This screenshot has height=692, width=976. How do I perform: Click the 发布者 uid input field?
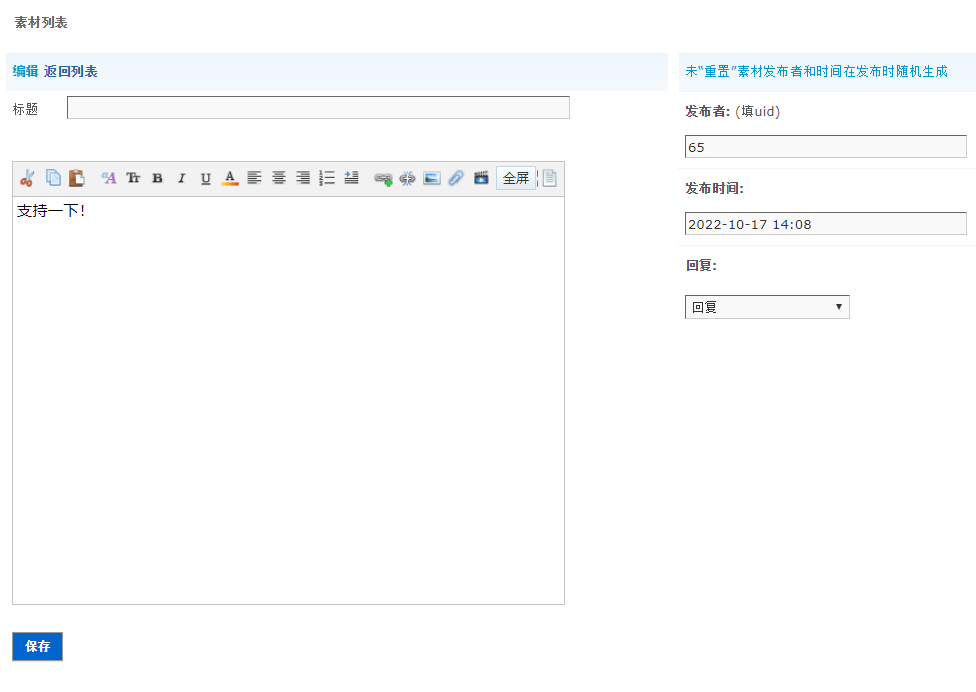825,147
